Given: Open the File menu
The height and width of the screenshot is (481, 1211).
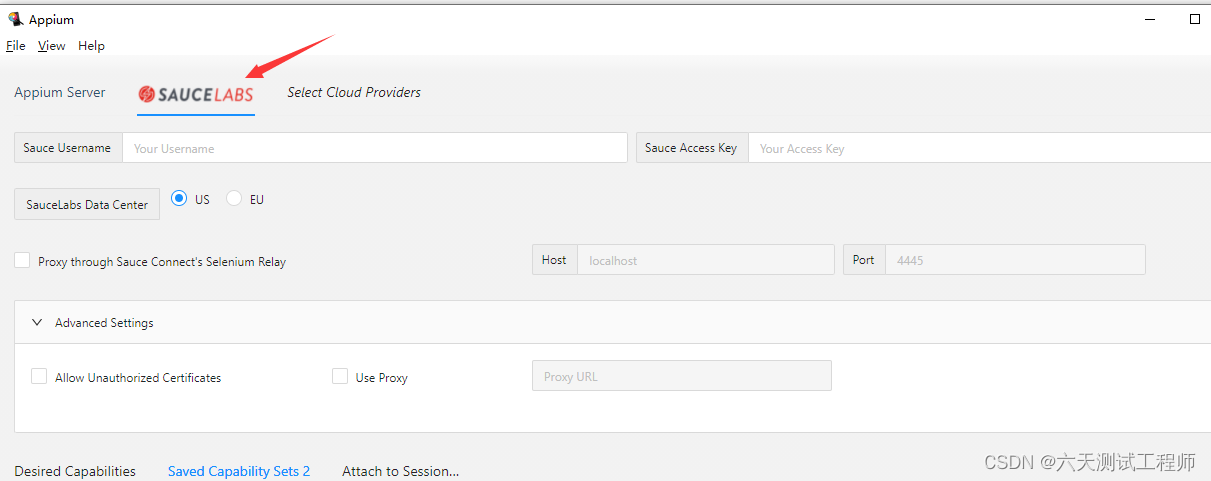Looking at the screenshot, I should point(15,46).
